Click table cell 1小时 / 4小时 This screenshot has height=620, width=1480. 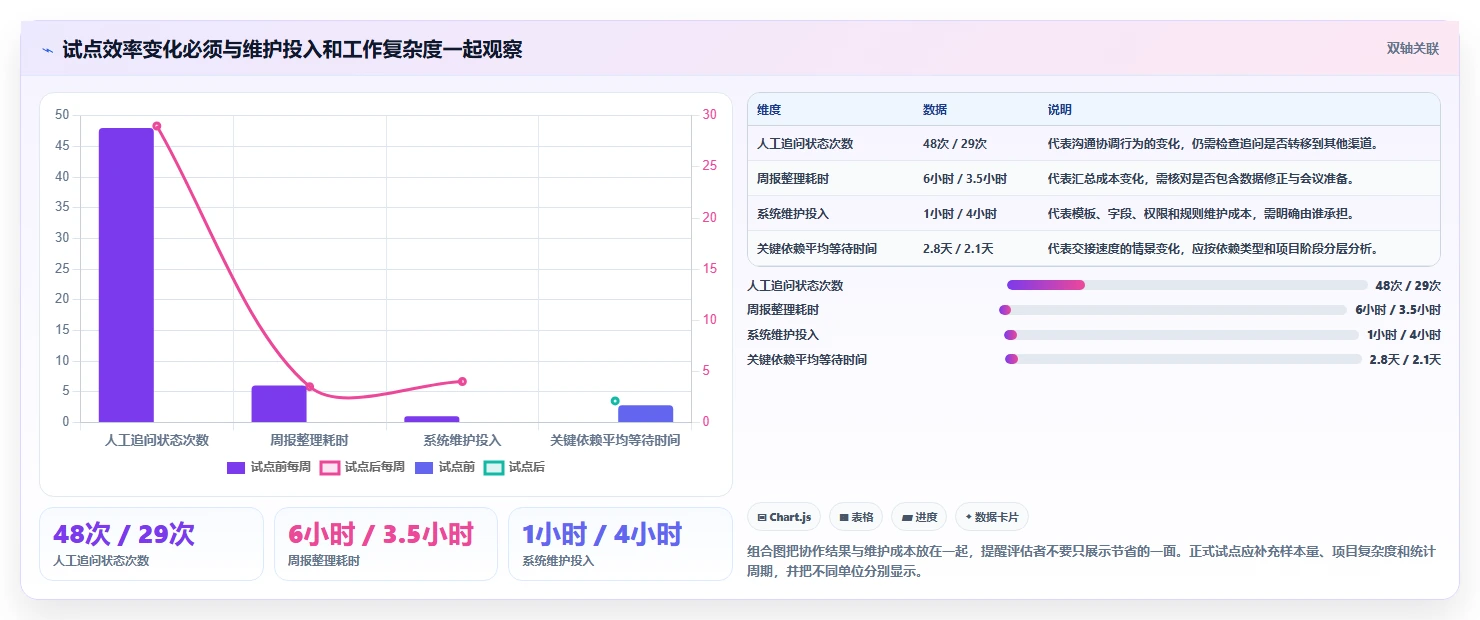[x=959, y=213]
